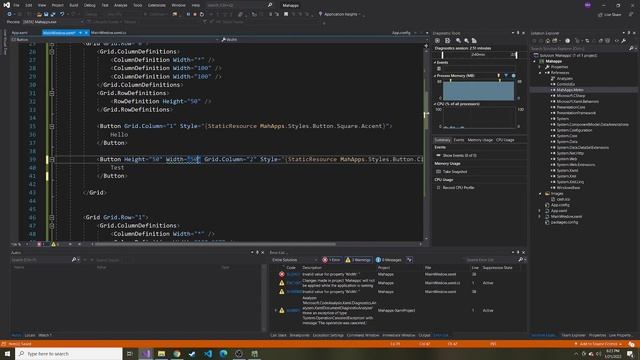Click Take Snapshot link

(455, 172)
